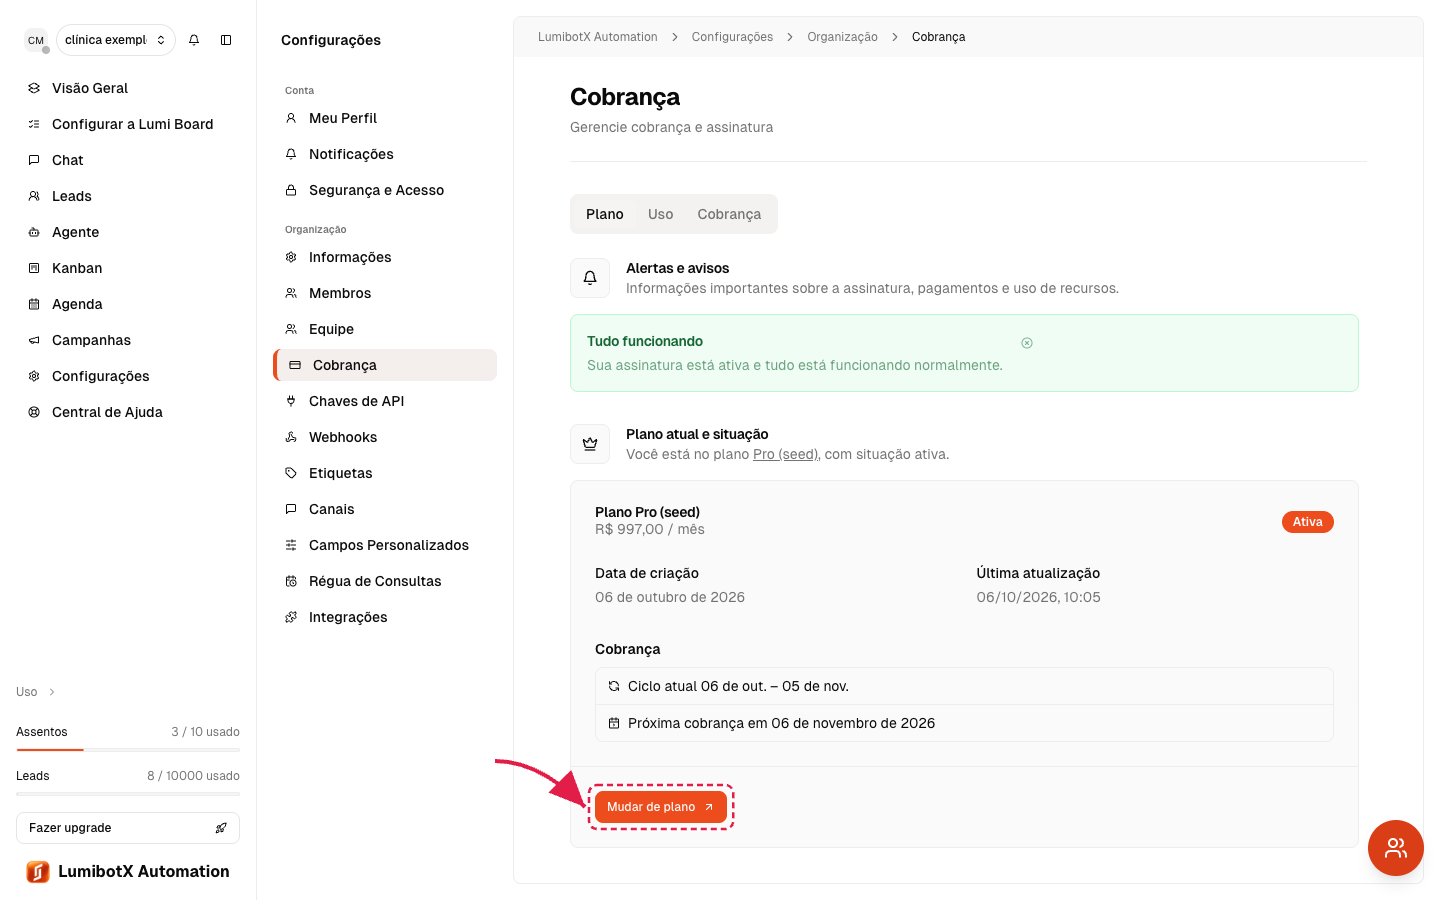The image size is (1440, 900).
Task: Open Régua de Consultas settings
Action: pos(385,581)
